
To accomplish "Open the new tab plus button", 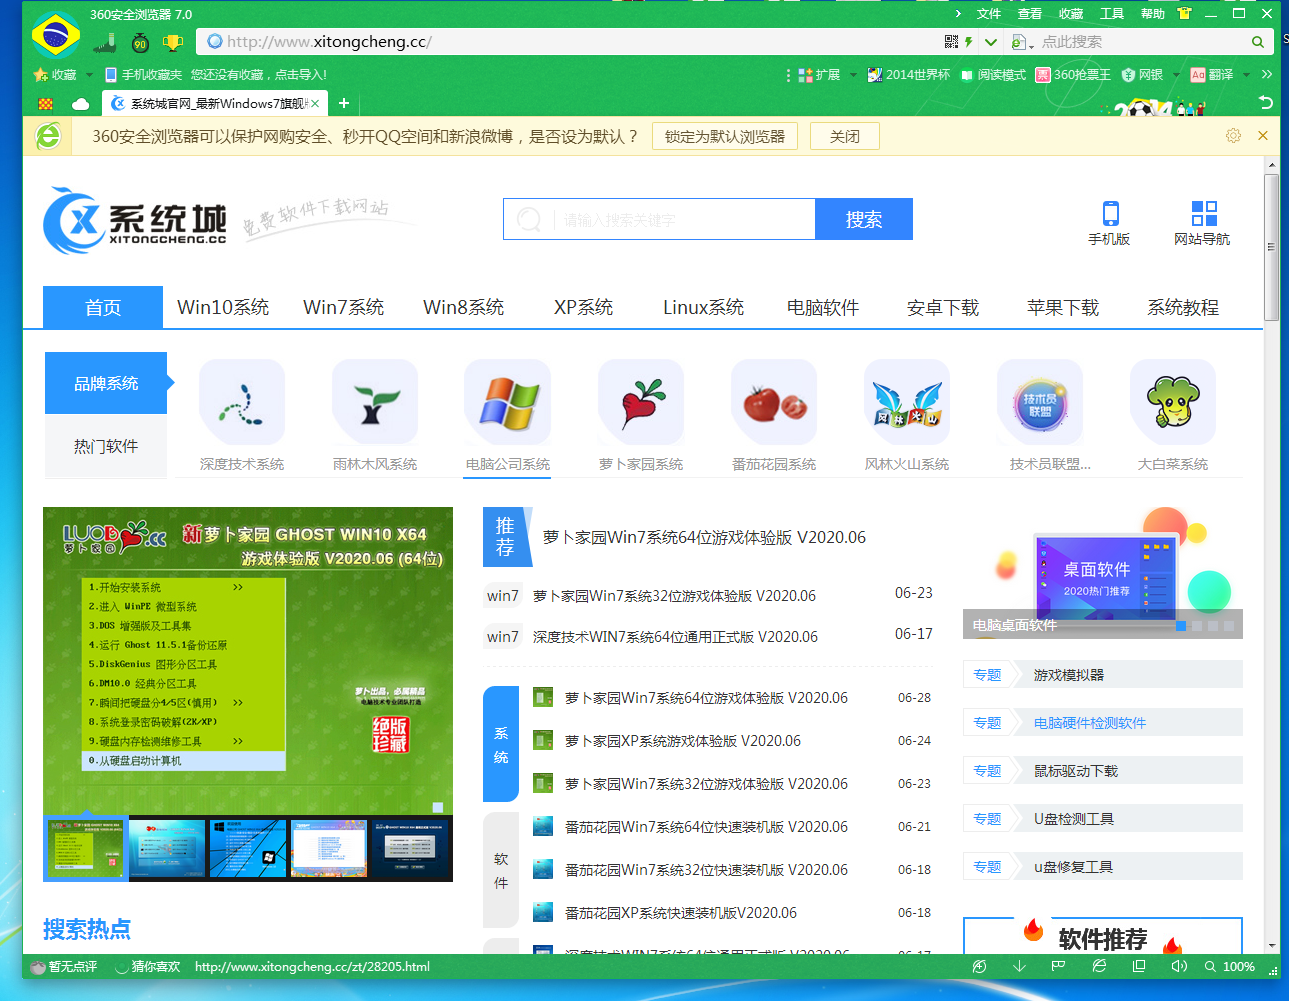I will [x=344, y=103].
